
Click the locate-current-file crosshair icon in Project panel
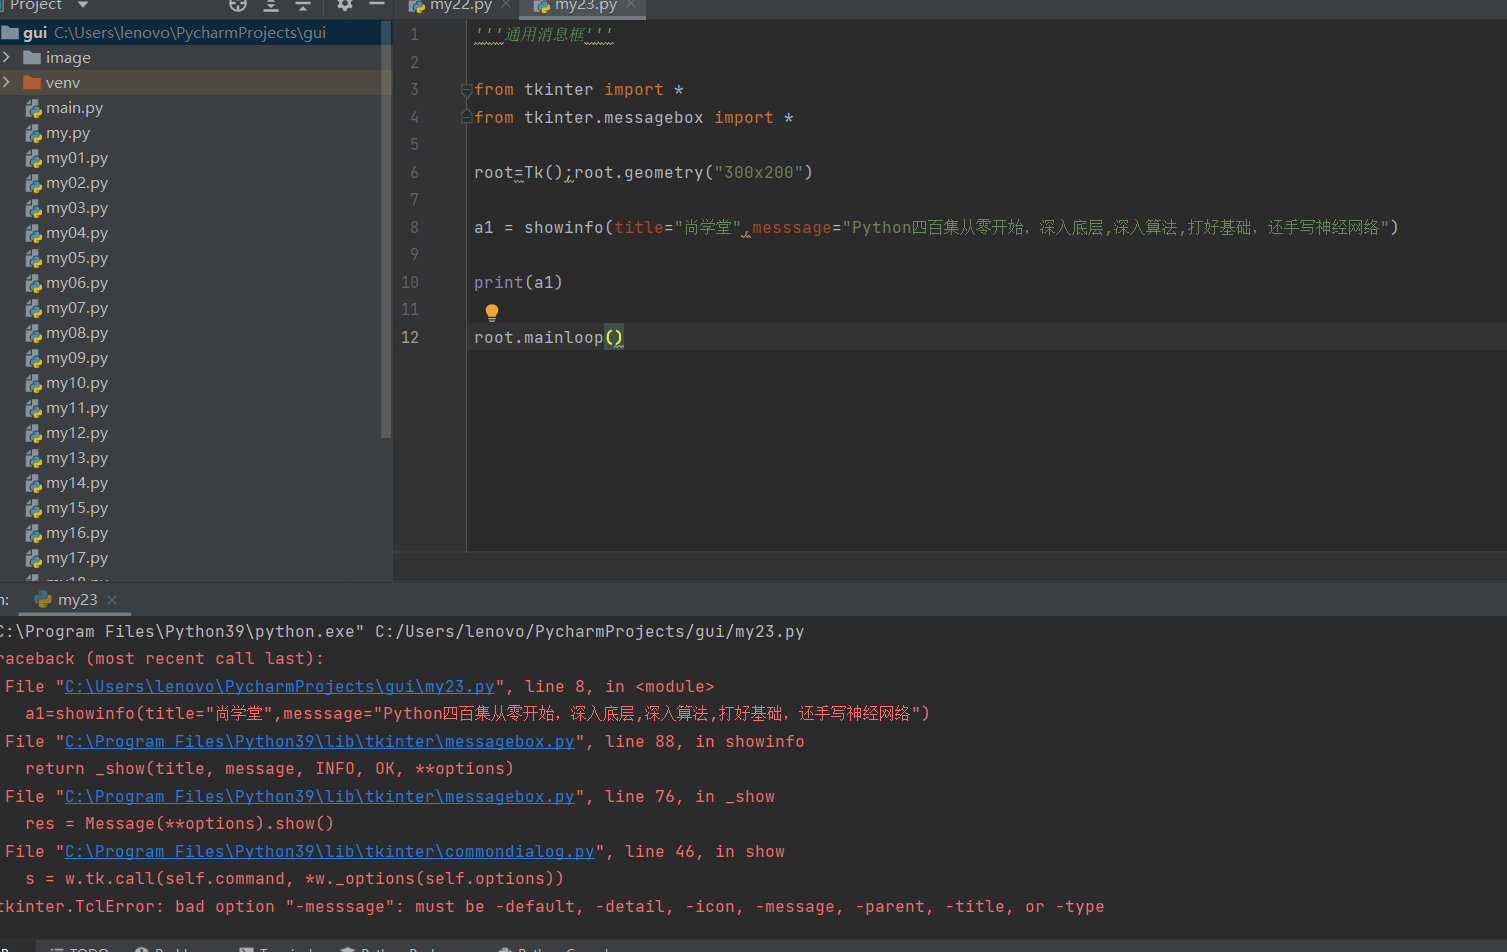238,5
